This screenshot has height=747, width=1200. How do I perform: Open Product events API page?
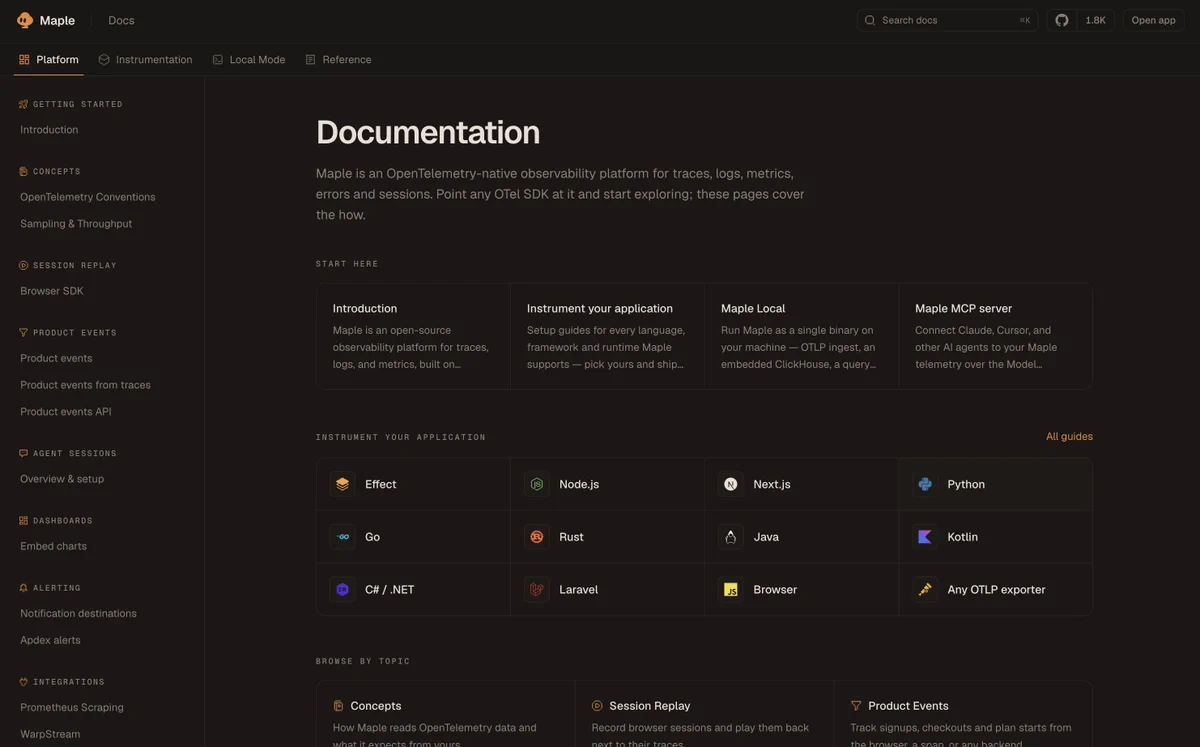click(66, 412)
